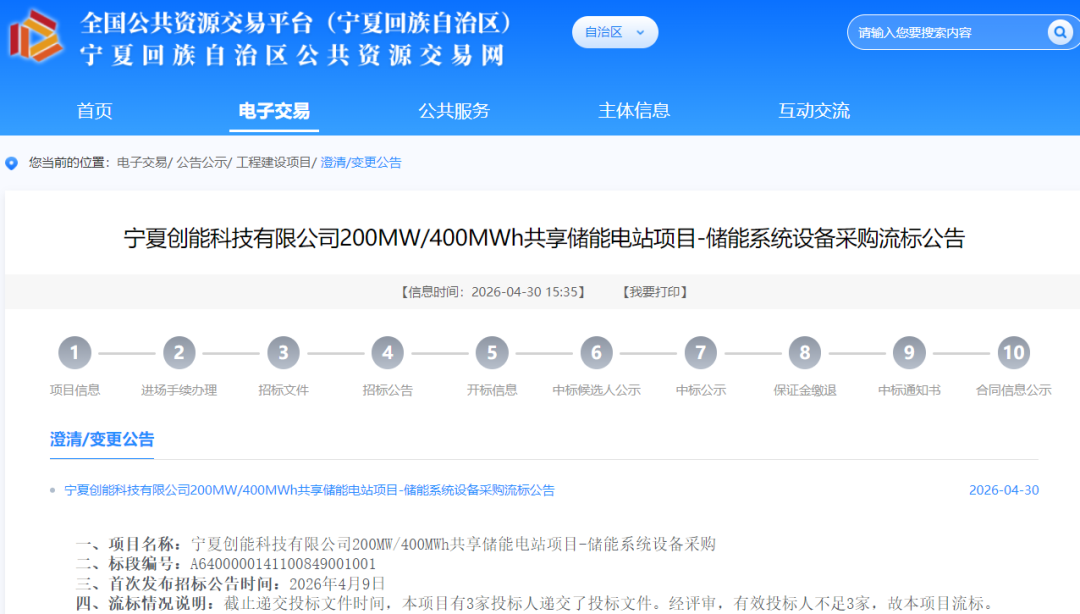
Task: Go to 首页 in navigation
Action: coord(94,111)
